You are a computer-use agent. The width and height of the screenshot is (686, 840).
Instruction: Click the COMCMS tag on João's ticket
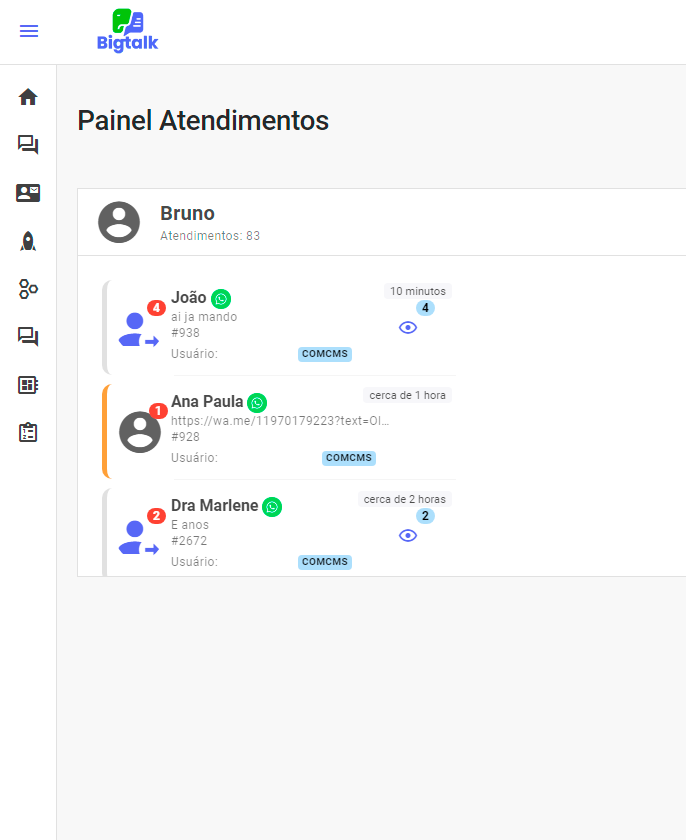pyautogui.click(x=325, y=354)
